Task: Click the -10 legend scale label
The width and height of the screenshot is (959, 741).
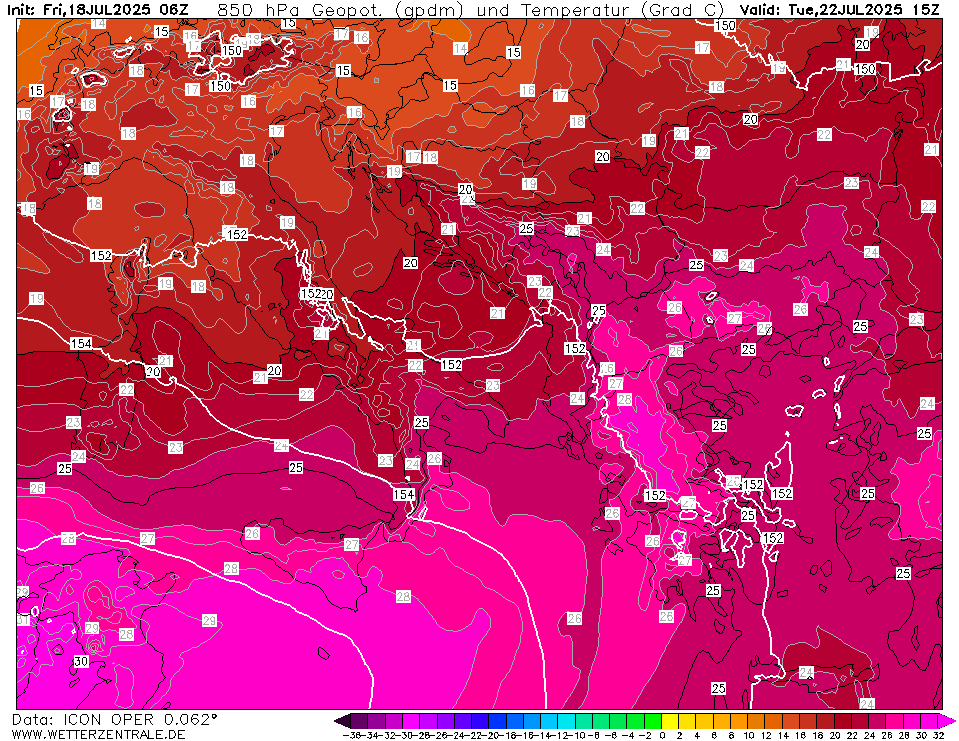Action: coord(579,735)
